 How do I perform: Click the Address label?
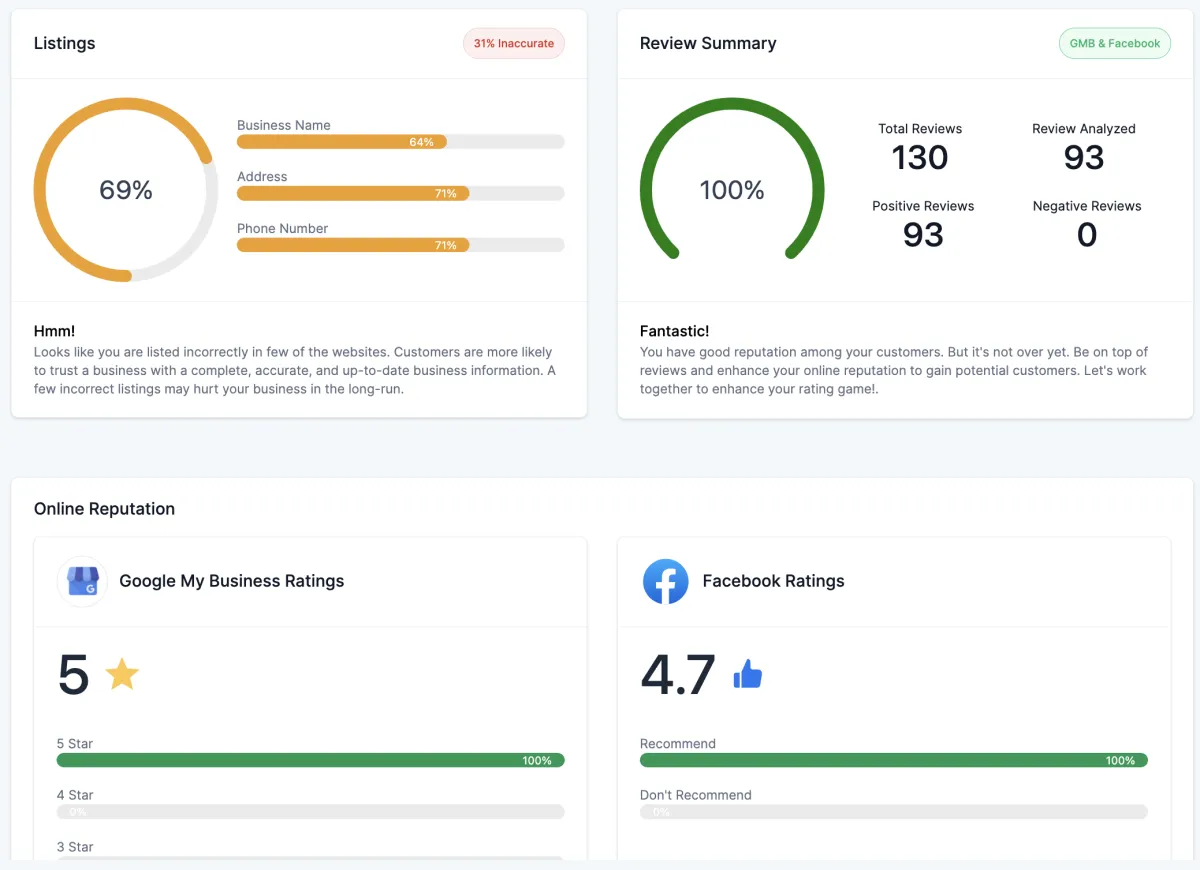(x=262, y=176)
